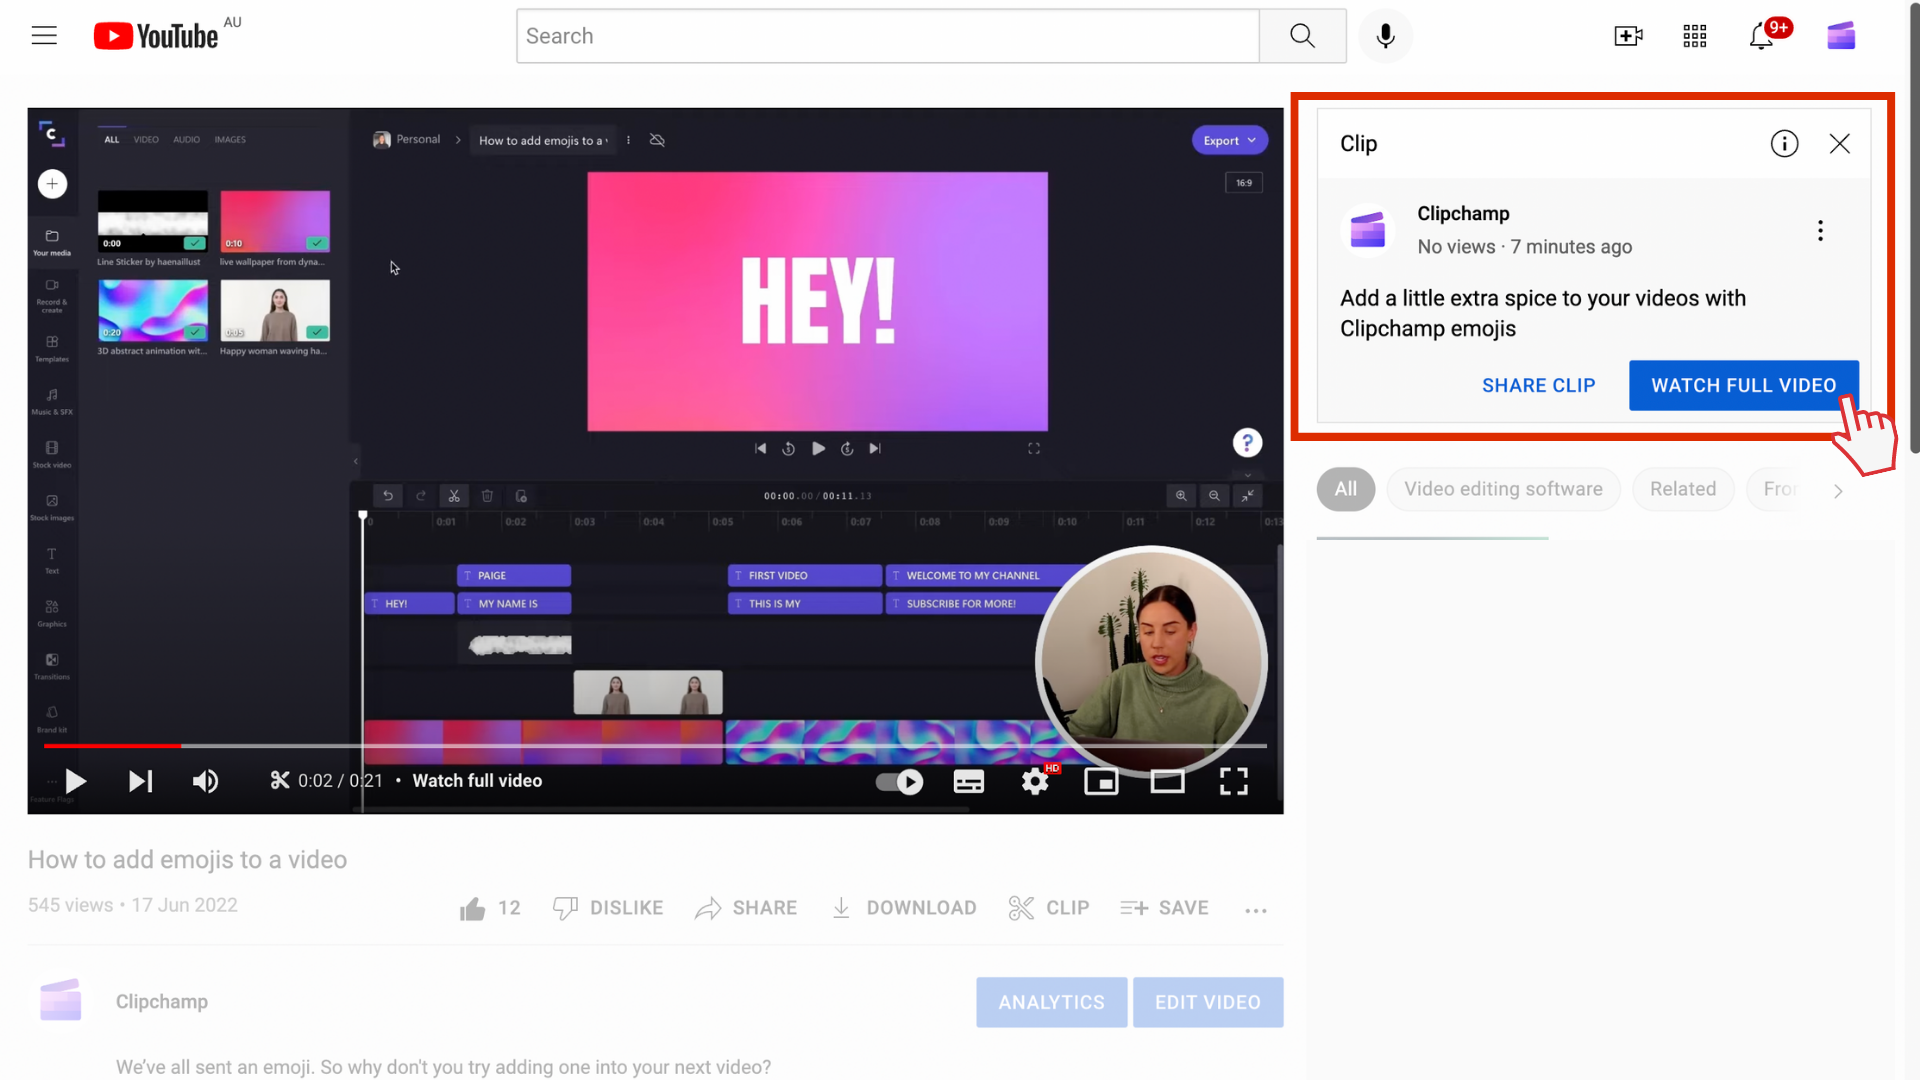
Task: Click undo arrow in editor timeline
Action: pyautogui.click(x=388, y=496)
